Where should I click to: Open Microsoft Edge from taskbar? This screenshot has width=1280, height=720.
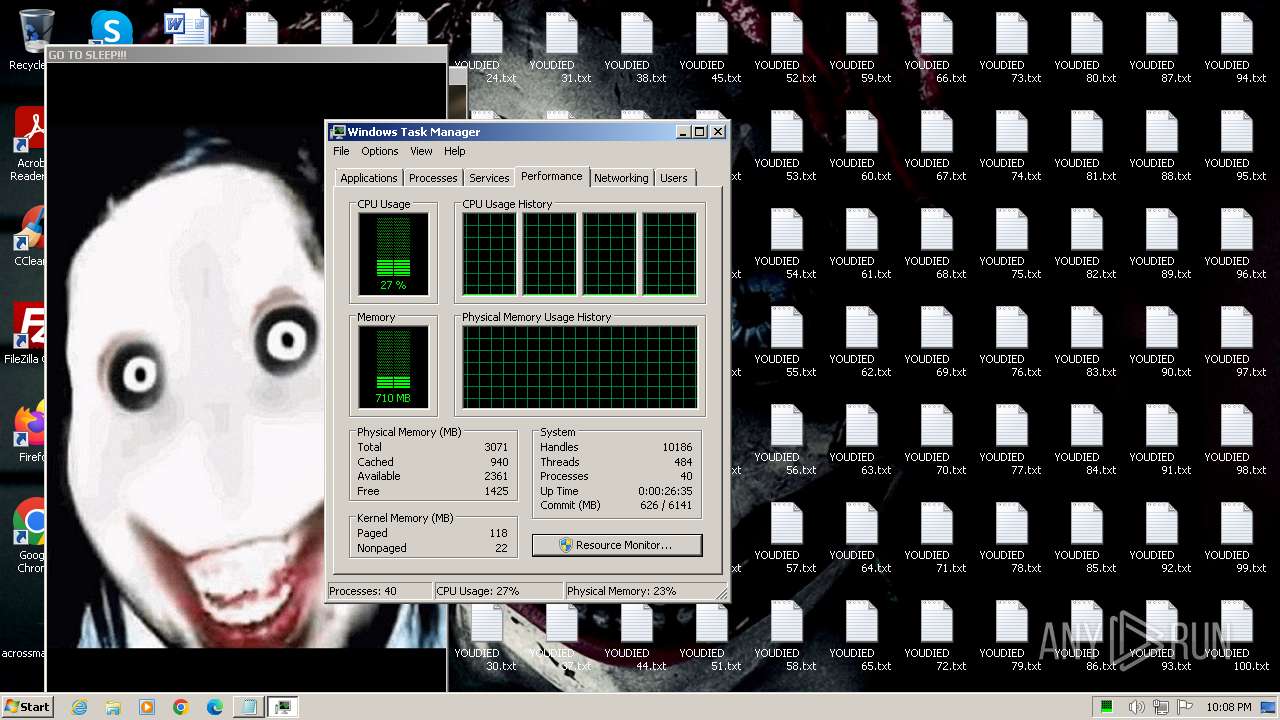(x=214, y=707)
